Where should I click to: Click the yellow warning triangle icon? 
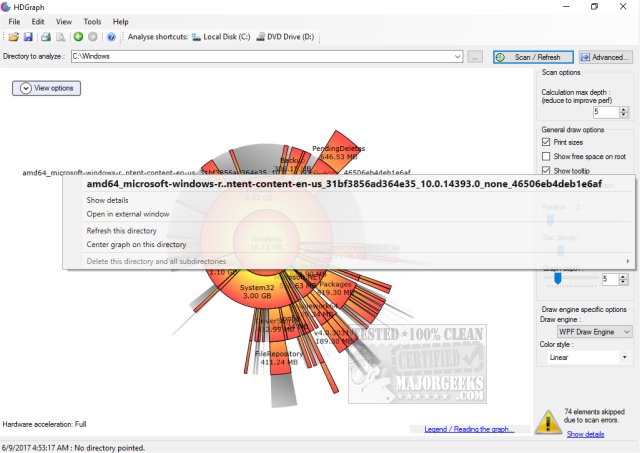[x=548, y=422]
